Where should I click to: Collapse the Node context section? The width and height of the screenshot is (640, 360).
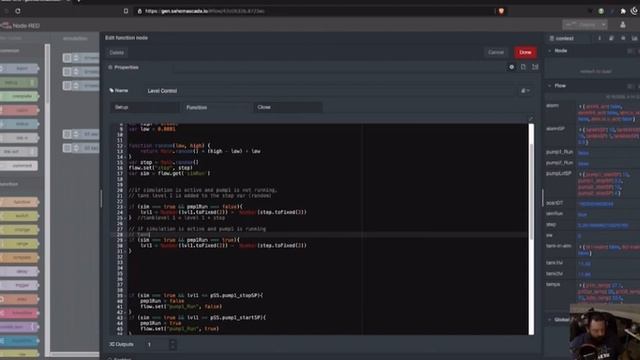pyautogui.click(x=550, y=51)
